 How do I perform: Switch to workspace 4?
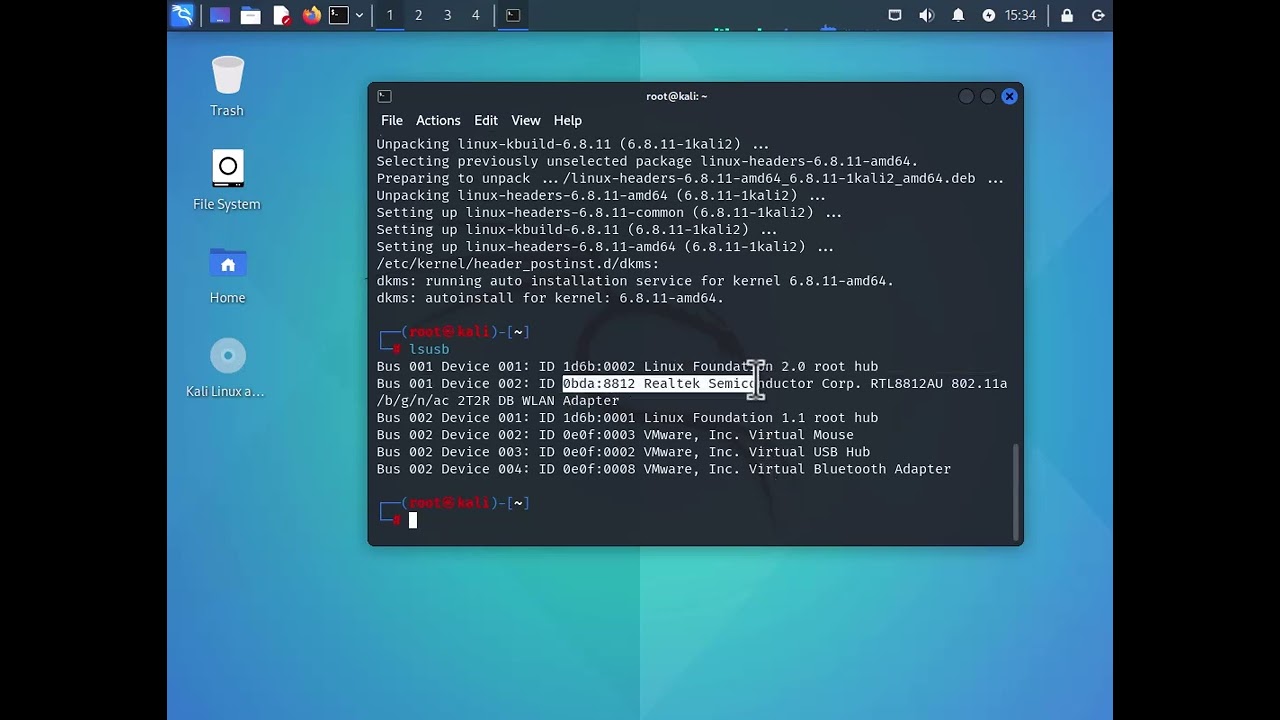pyautogui.click(x=475, y=15)
